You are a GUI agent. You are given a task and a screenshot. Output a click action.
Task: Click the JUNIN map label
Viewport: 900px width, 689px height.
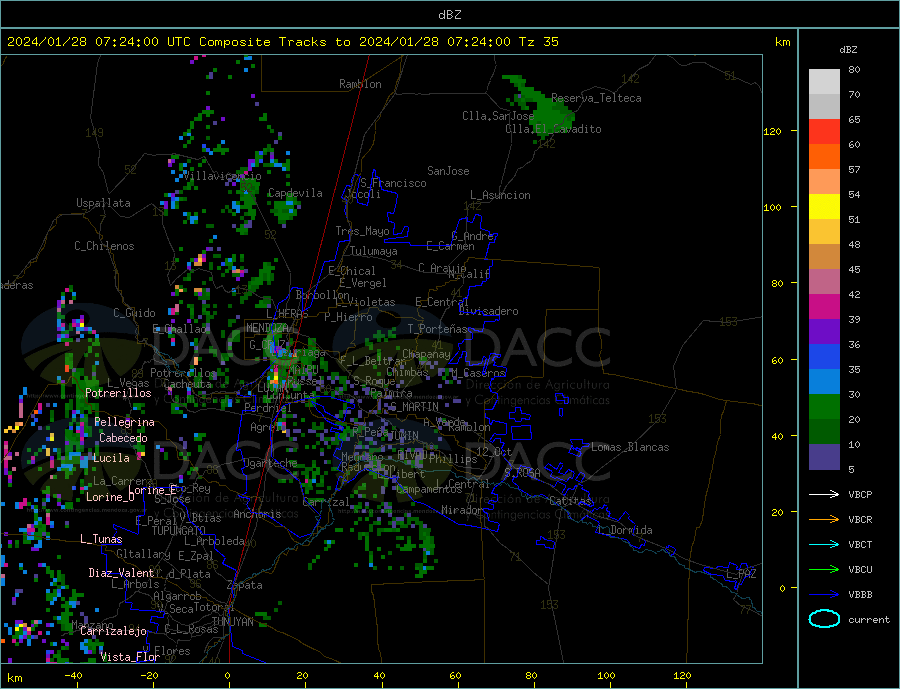404,436
